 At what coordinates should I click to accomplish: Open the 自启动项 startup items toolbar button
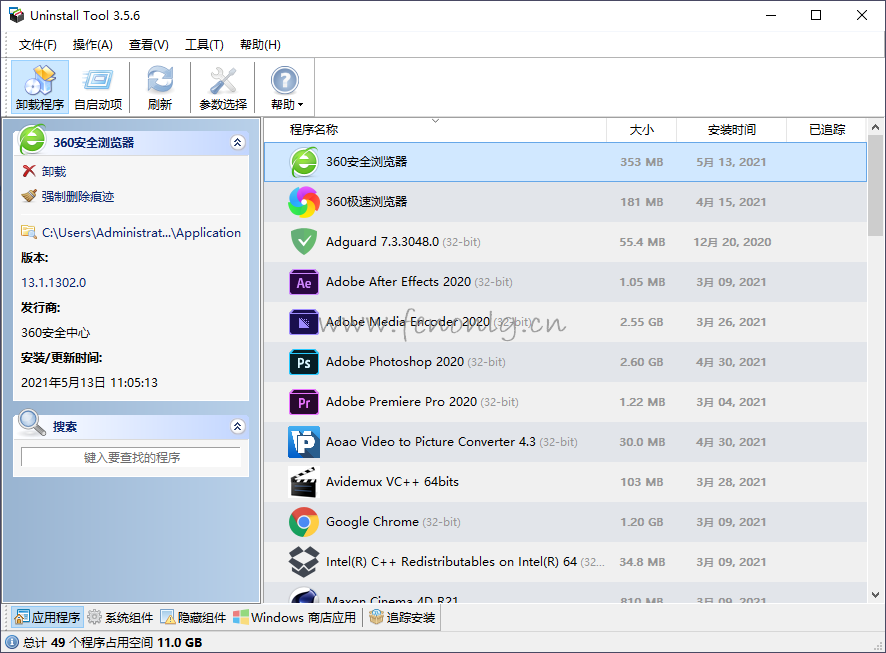coord(98,87)
